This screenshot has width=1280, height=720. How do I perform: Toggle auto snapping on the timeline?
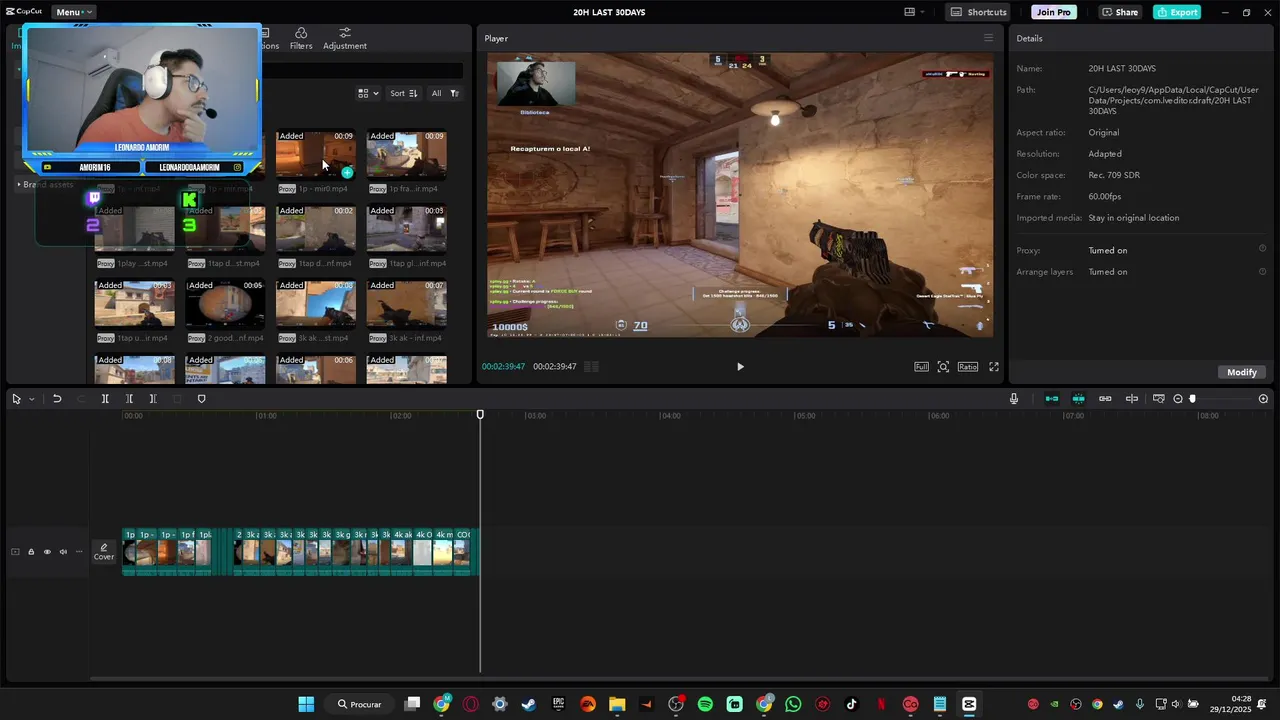click(x=1078, y=399)
